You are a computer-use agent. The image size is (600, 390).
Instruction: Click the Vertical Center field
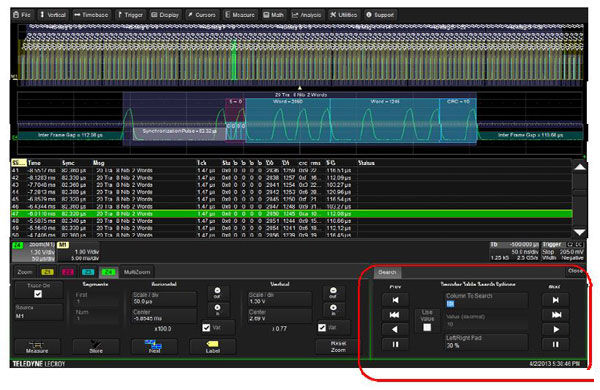click(x=280, y=315)
